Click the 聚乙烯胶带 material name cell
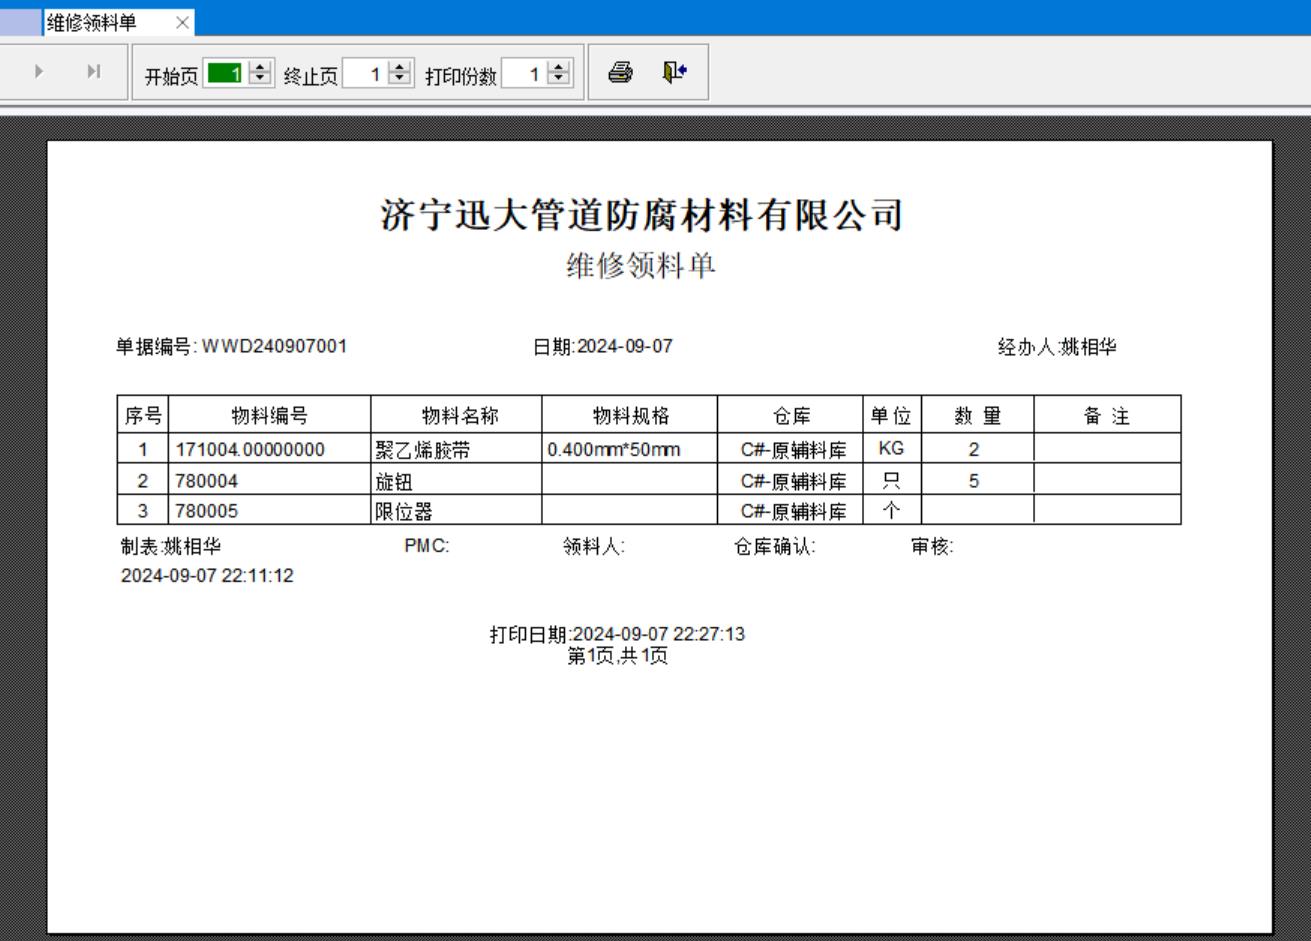1311x941 pixels. tap(422, 450)
